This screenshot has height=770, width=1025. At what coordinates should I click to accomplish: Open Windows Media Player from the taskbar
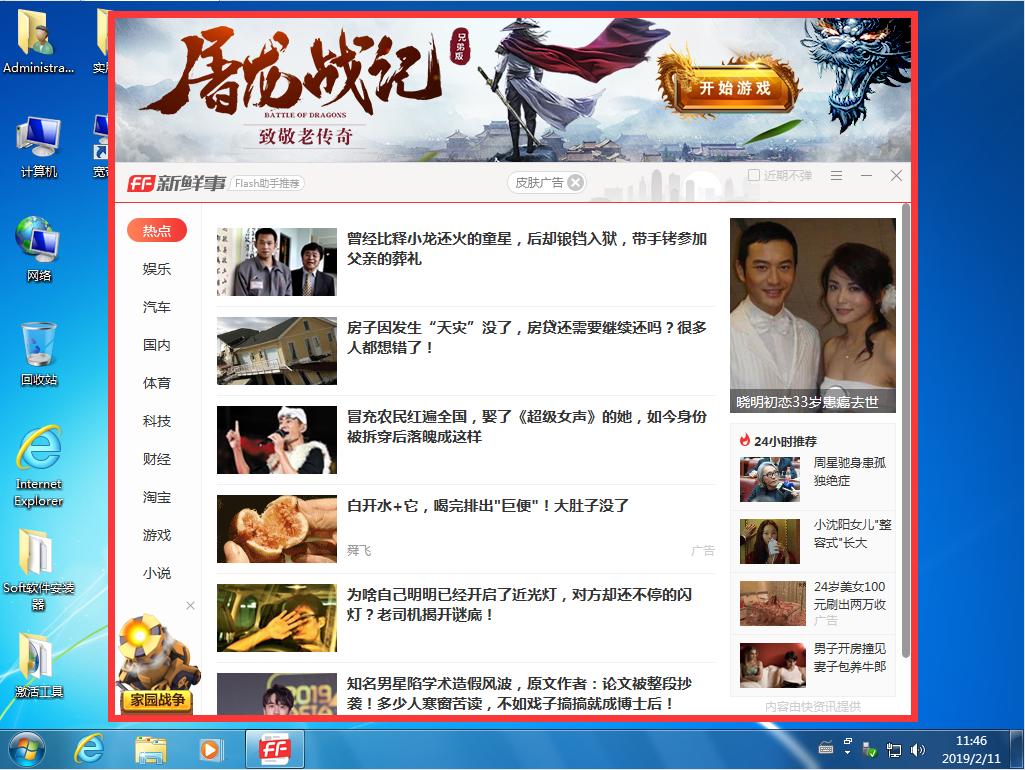(211, 748)
